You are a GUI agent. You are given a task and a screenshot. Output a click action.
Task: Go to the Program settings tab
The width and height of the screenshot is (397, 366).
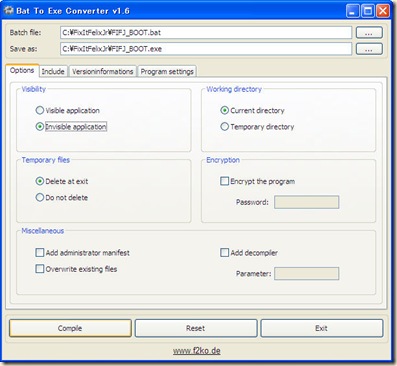(x=167, y=72)
